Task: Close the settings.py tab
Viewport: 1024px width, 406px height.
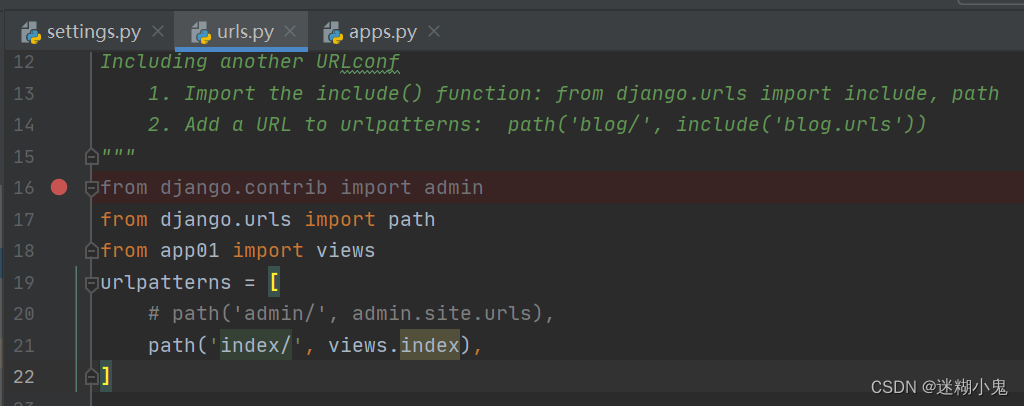Action: (158, 31)
